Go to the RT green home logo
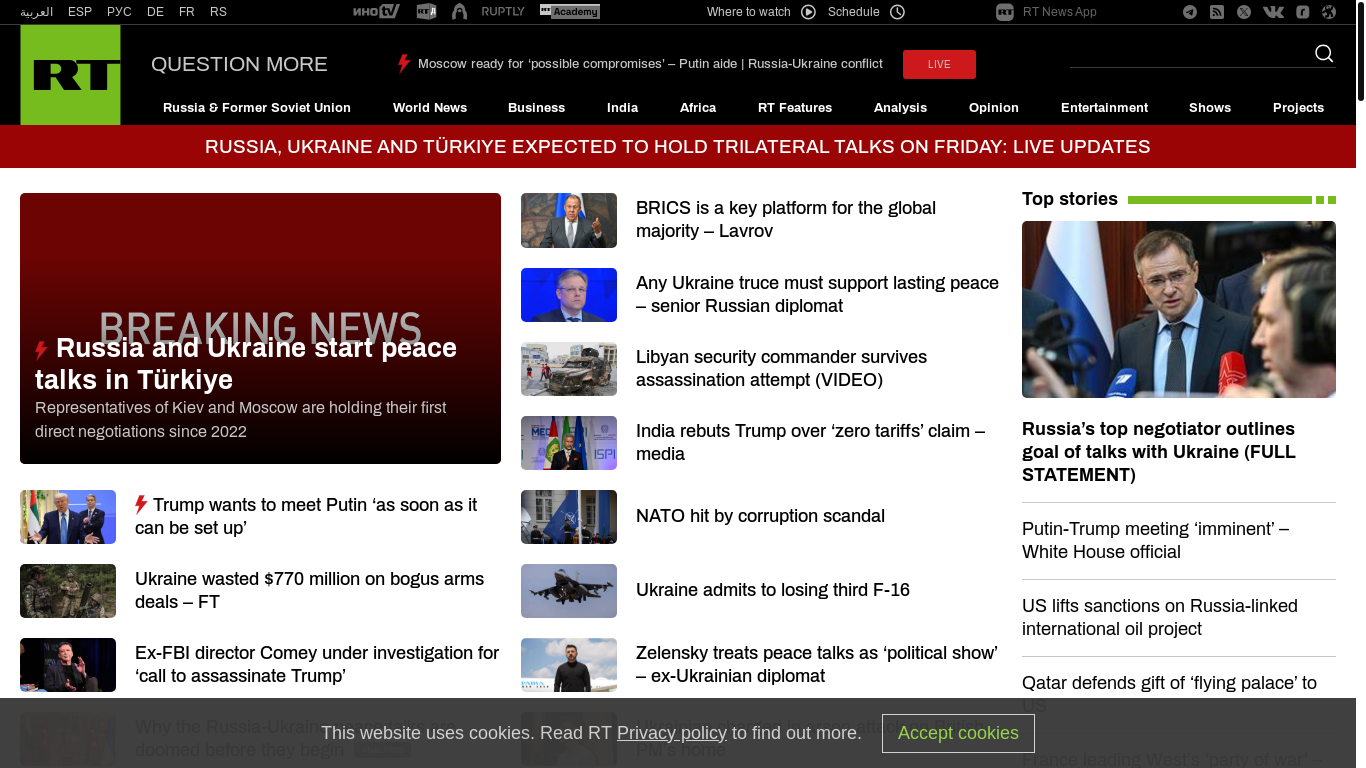 (70, 75)
